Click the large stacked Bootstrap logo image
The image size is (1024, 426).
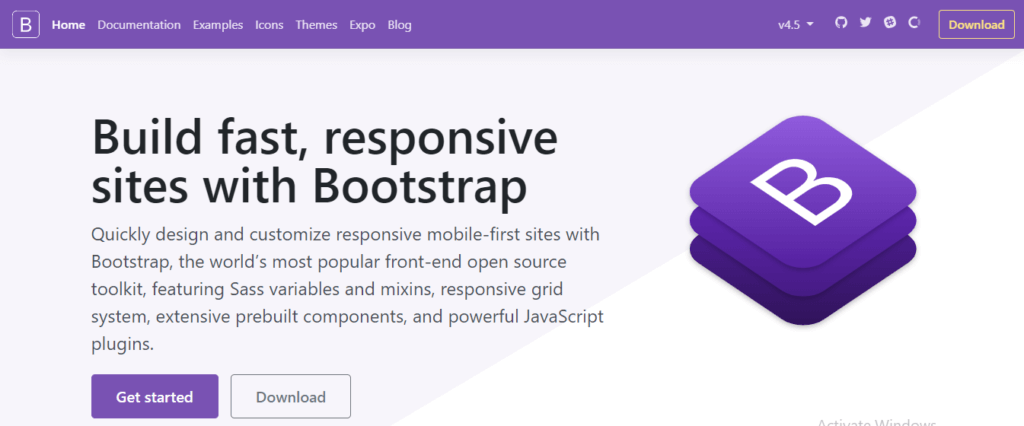coord(803,220)
